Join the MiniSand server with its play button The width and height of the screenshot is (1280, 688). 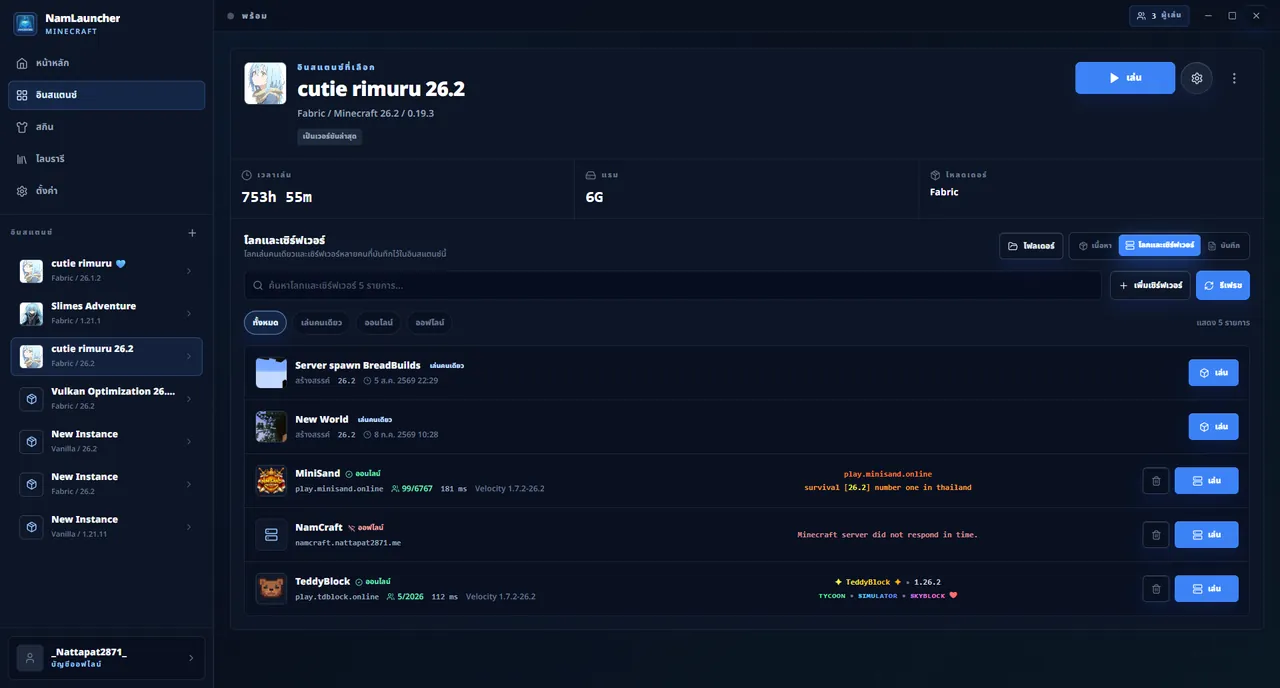[x=1206, y=481]
